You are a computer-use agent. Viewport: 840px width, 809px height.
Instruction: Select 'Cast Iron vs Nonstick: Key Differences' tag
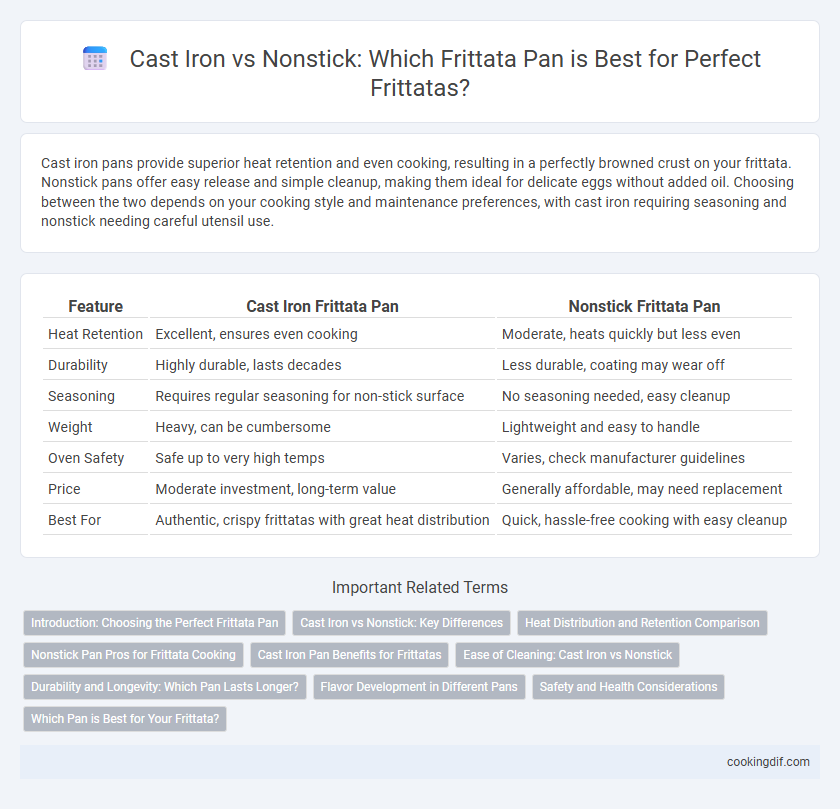[401, 623]
